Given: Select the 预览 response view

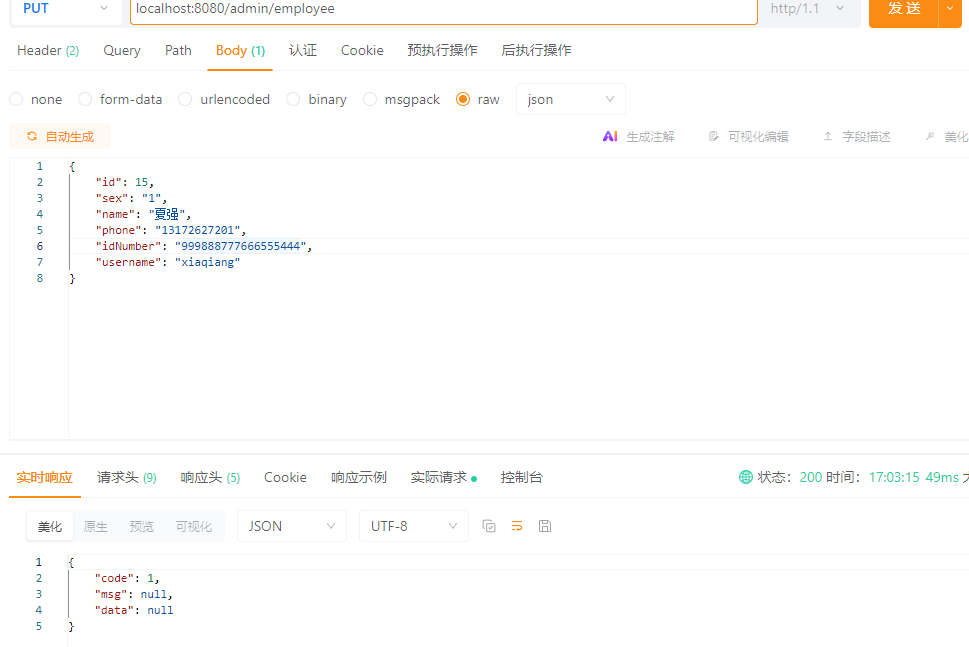Looking at the screenshot, I should [142, 526].
